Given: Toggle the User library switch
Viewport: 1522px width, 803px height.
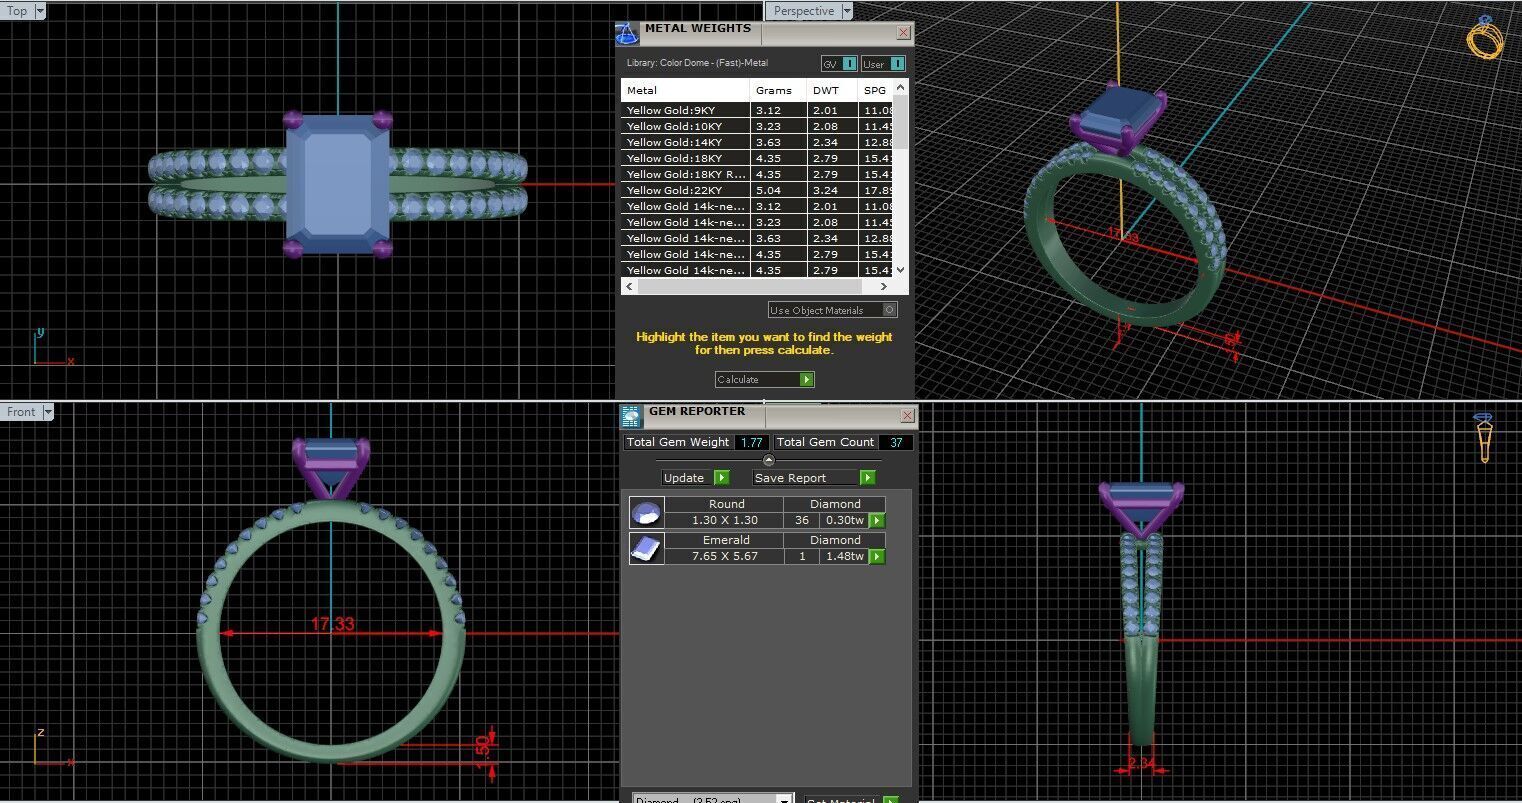Looking at the screenshot, I should pos(897,64).
